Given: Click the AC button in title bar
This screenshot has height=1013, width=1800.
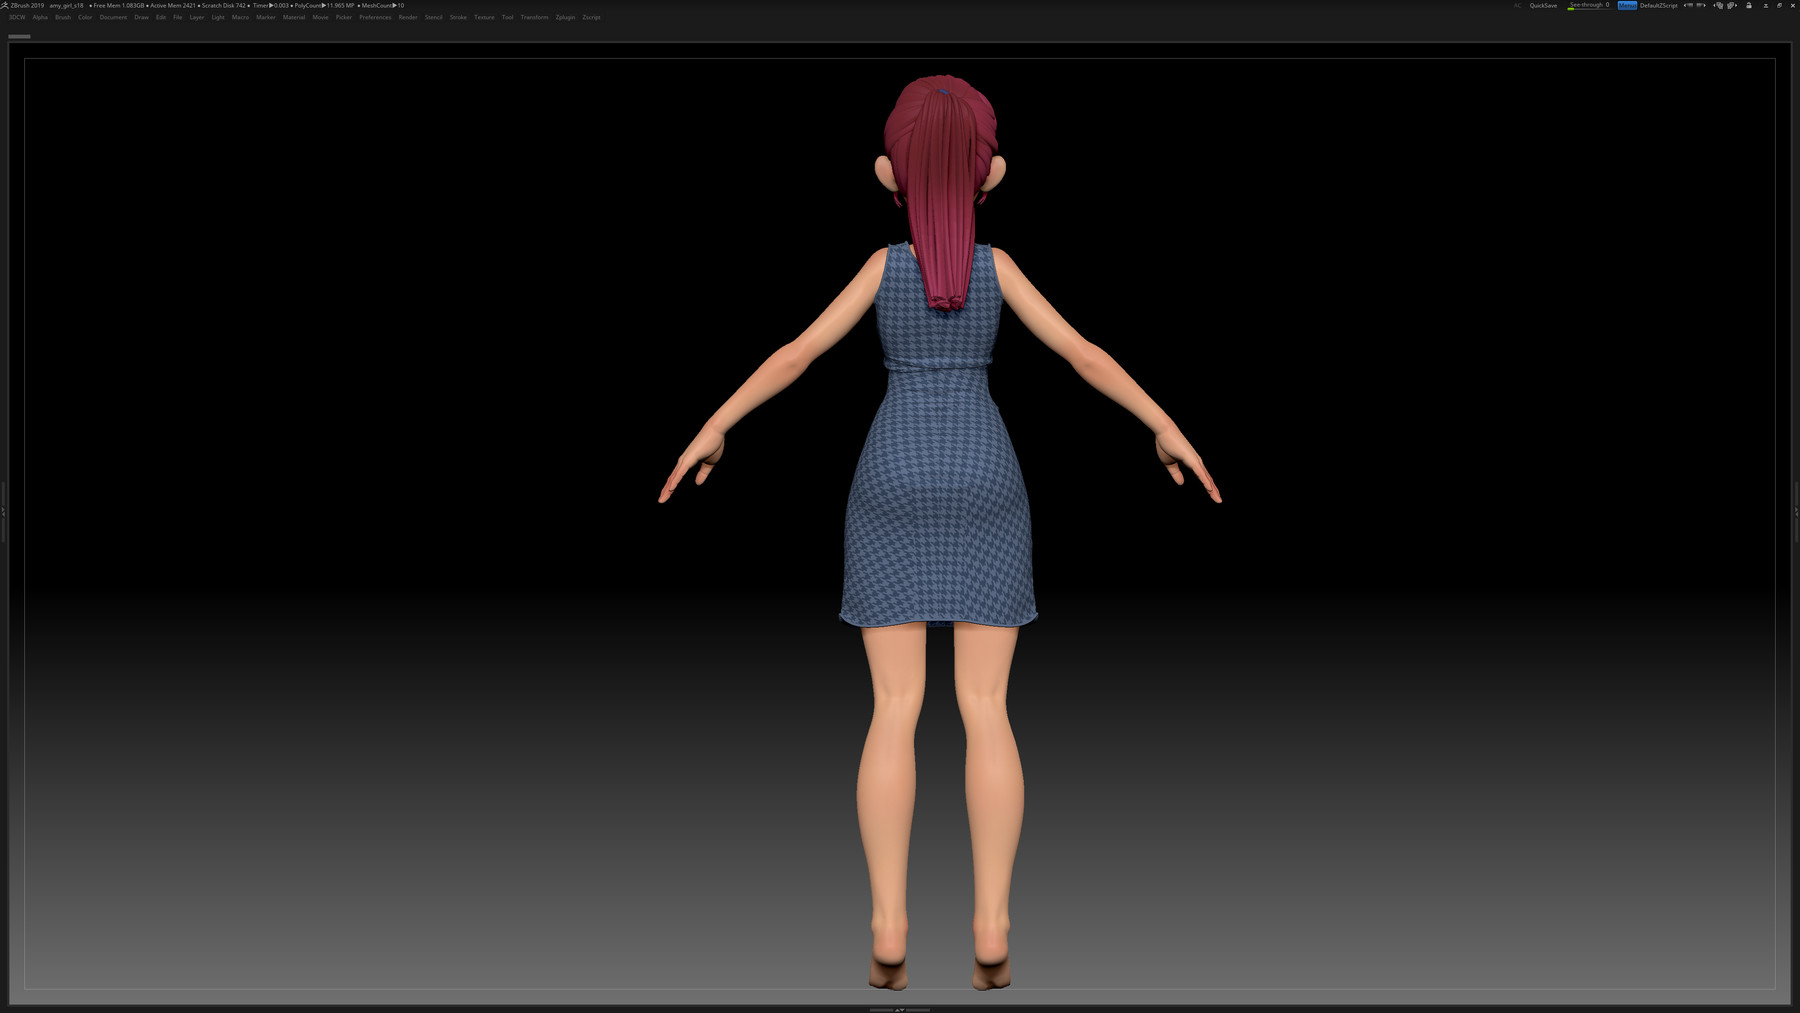Looking at the screenshot, I should pyautogui.click(x=1517, y=5).
